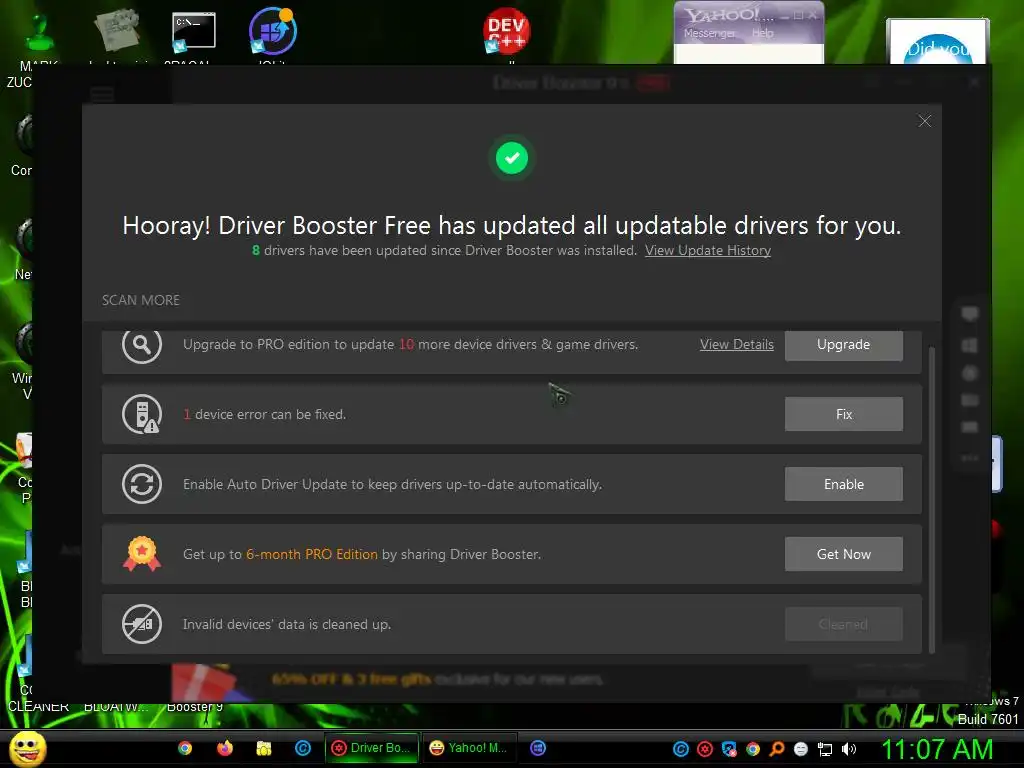
Task: Click the Command Prompt desktop shortcut
Action: (193, 33)
